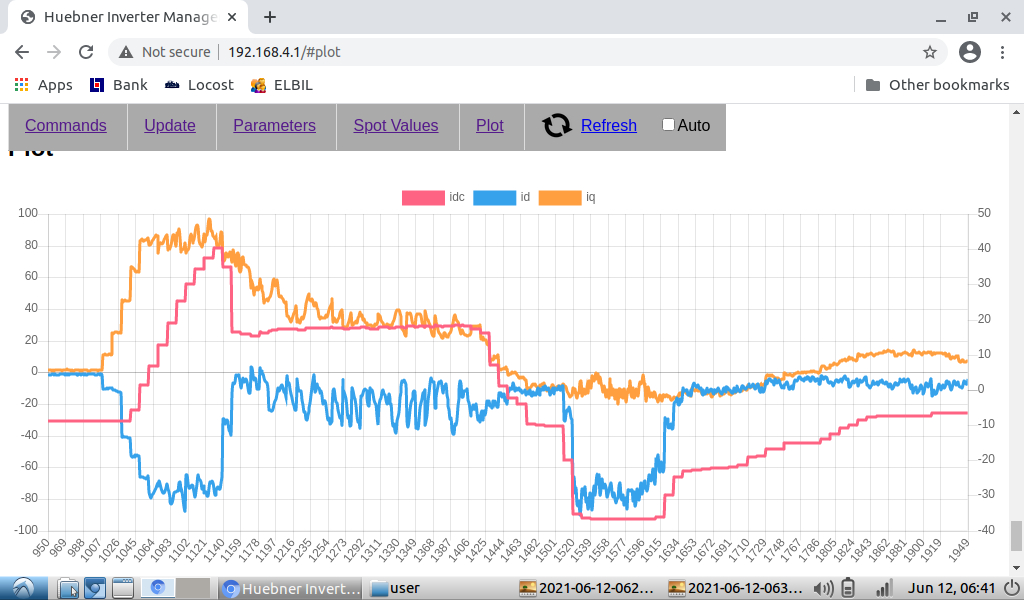Go back to the previous page
The width and height of the screenshot is (1024, 600).
(22, 52)
